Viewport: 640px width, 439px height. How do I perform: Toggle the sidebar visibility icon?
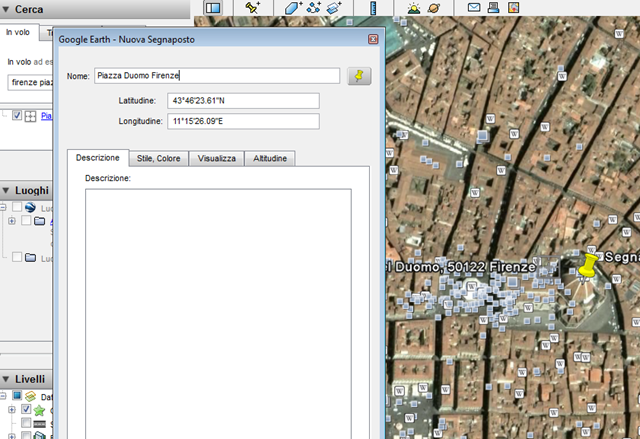[213, 8]
